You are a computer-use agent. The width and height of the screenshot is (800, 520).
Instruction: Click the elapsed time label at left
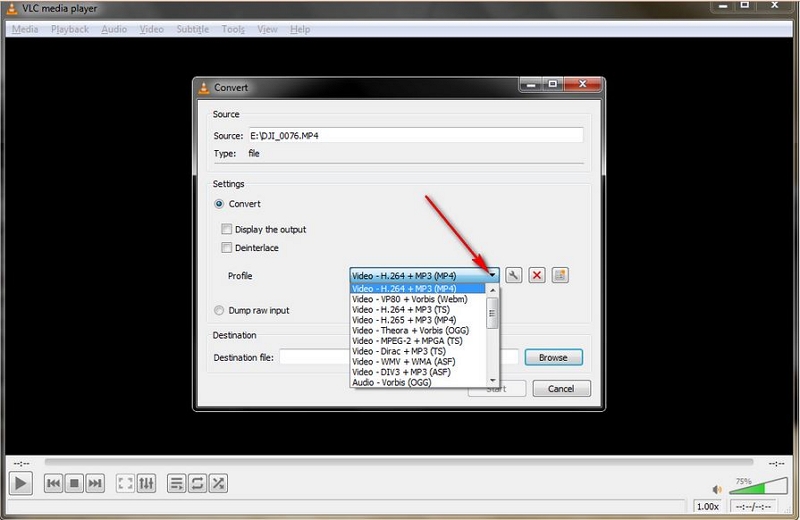pyautogui.click(x=21, y=463)
